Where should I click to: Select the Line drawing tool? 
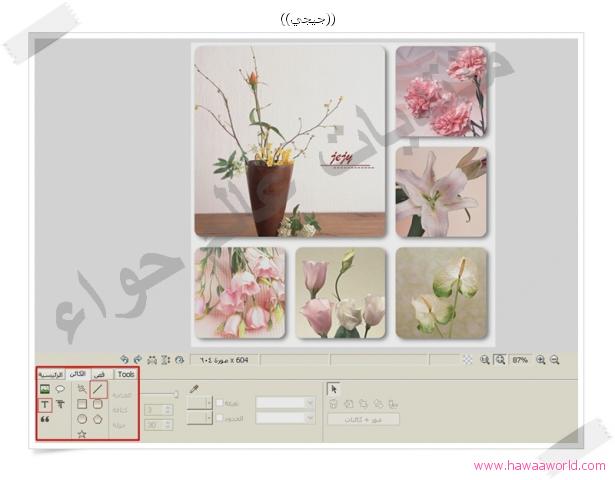[98, 388]
